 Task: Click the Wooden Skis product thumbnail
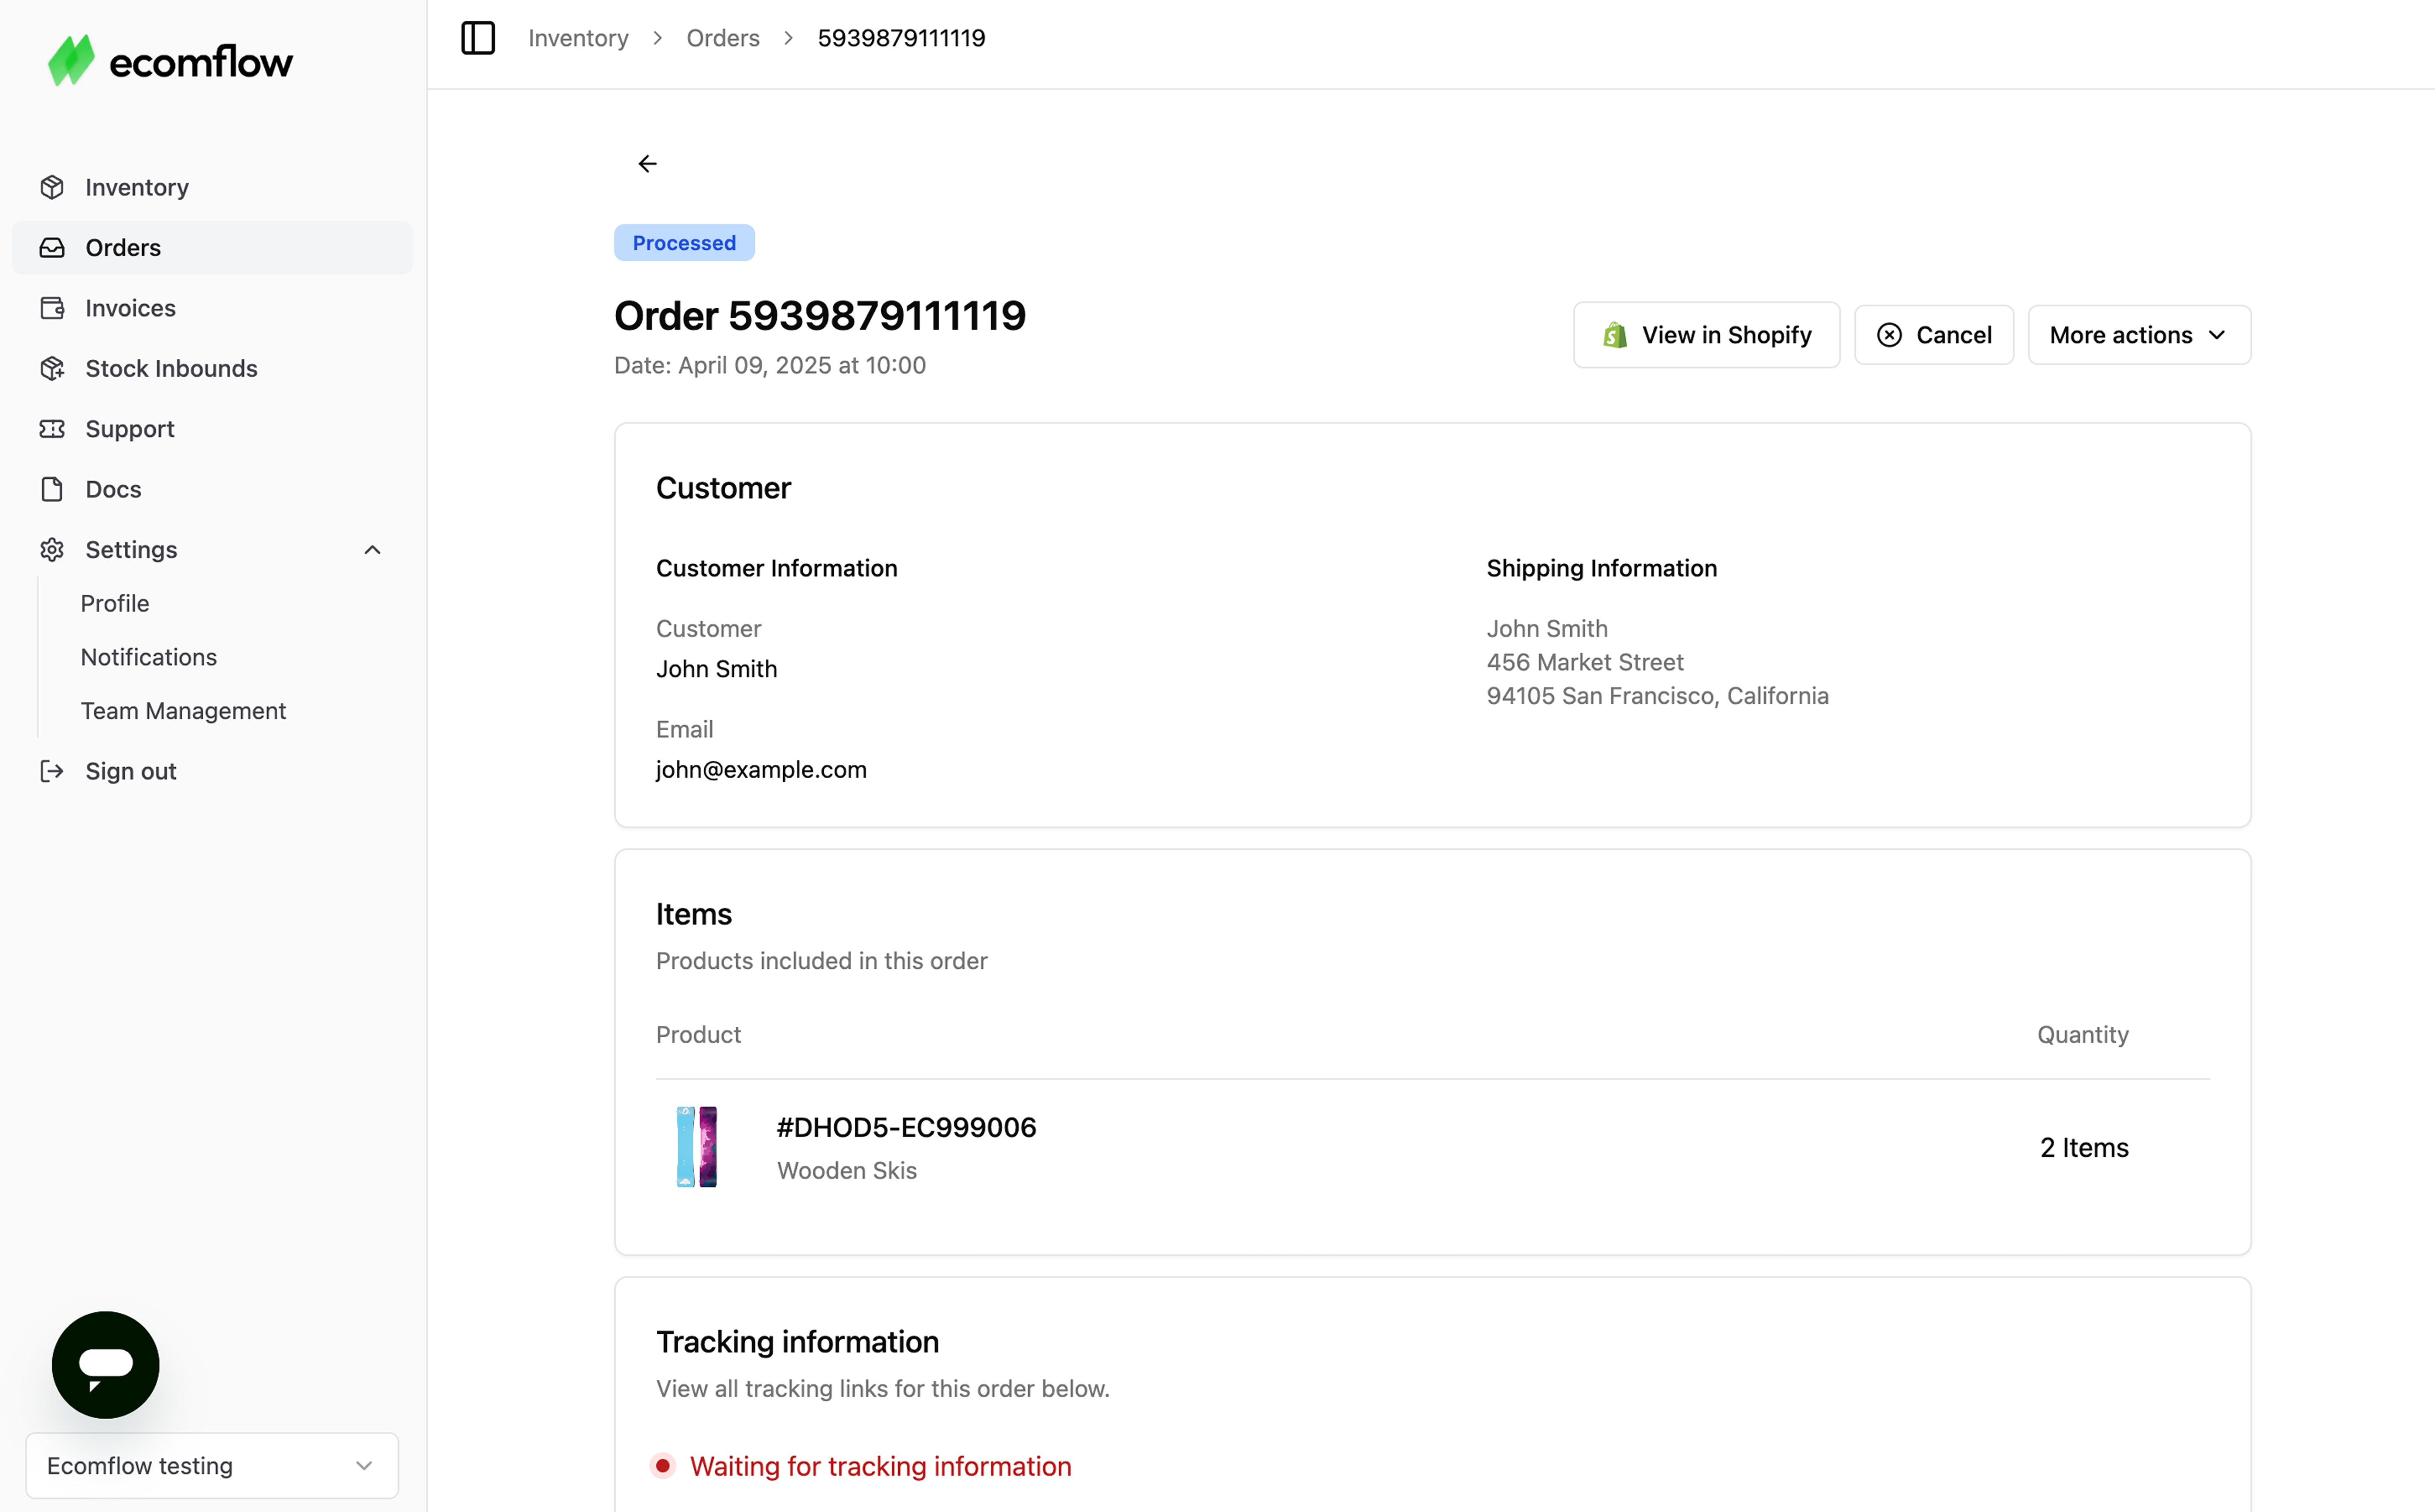click(697, 1147)
